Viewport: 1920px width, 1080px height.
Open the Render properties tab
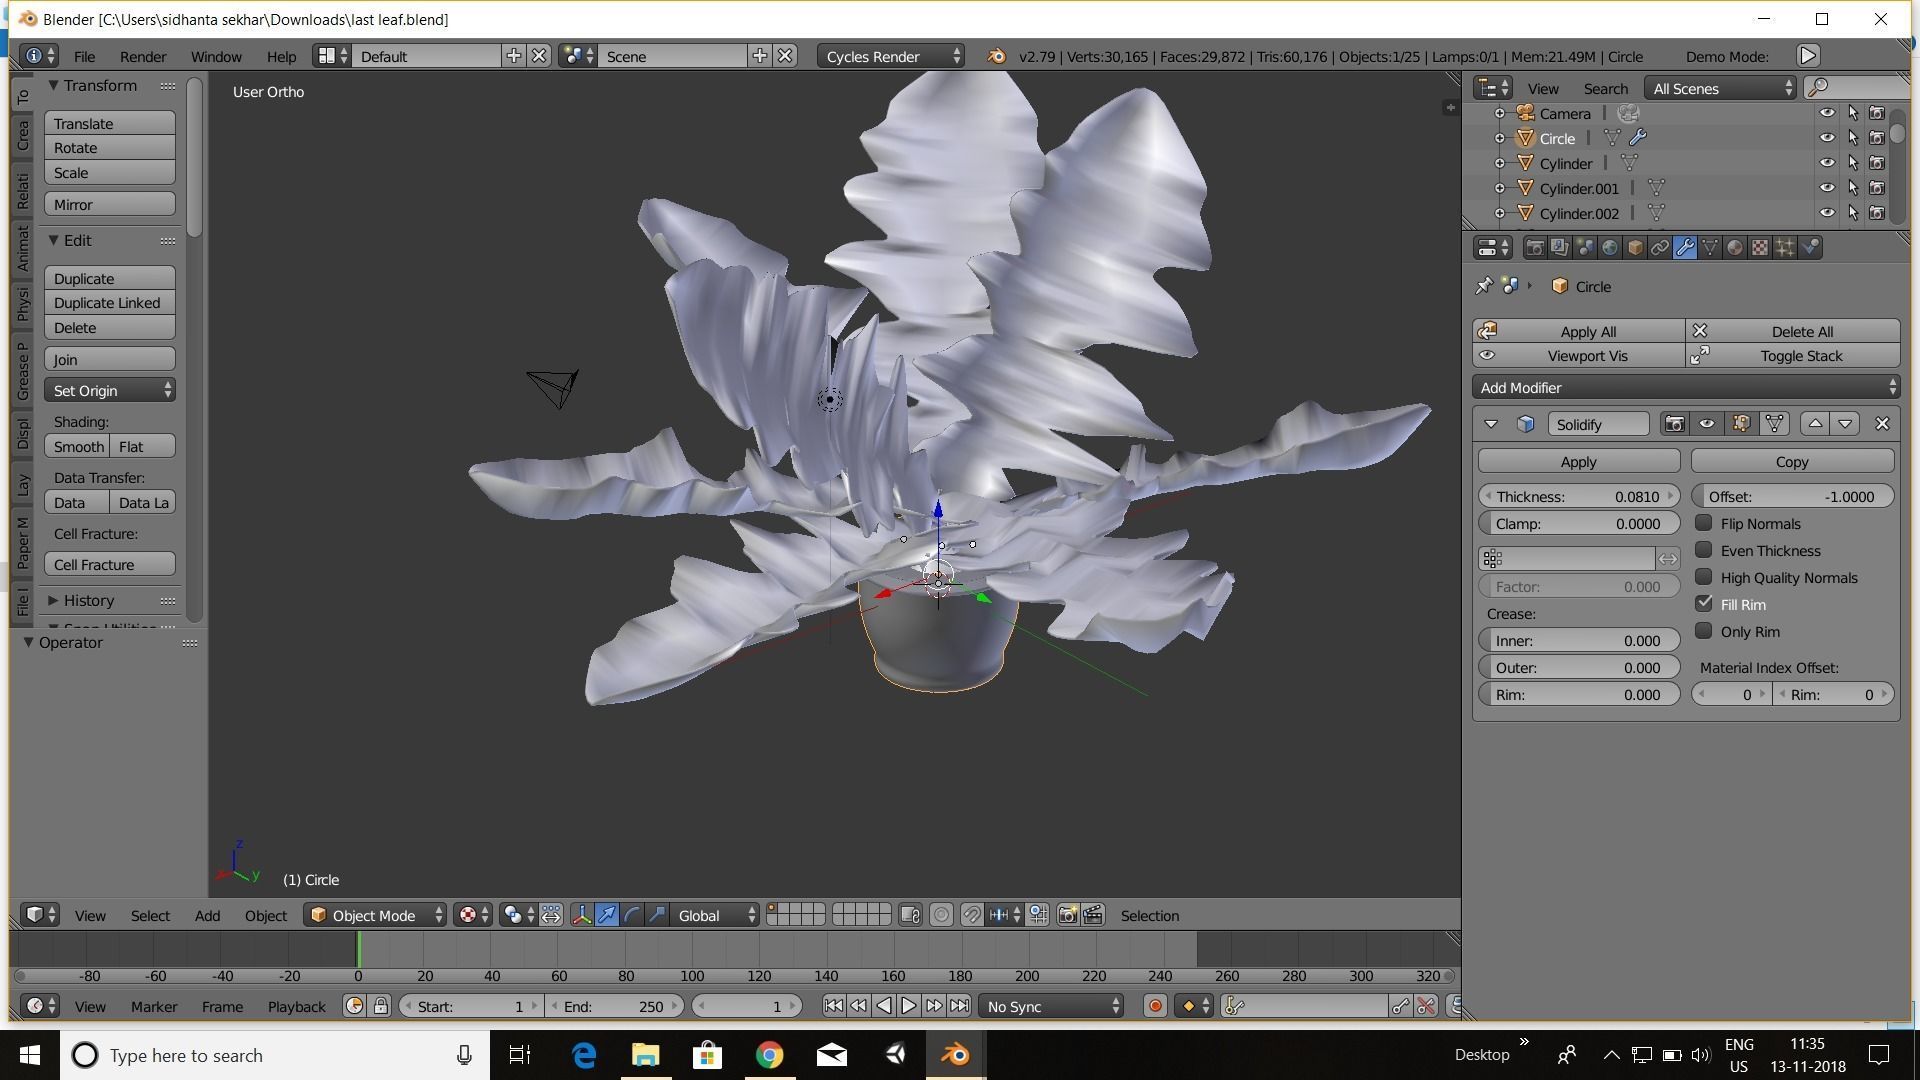click(1534, 248)
